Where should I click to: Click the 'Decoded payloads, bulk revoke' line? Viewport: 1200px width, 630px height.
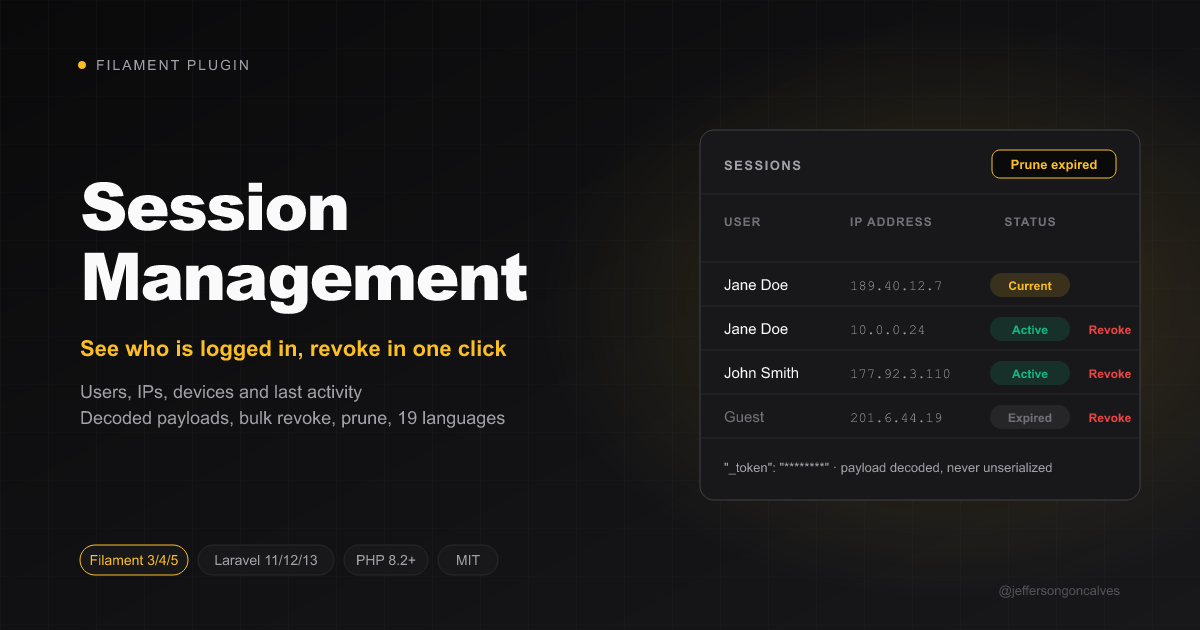pos(292,418)
